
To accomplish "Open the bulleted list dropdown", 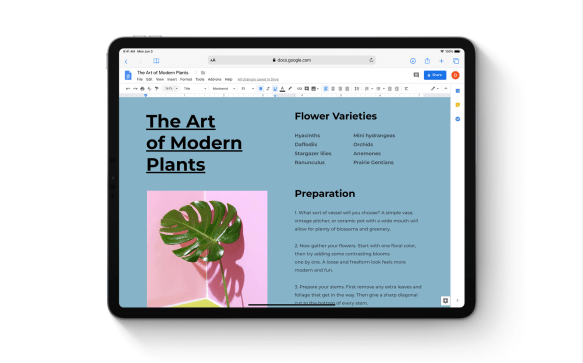I will tap(380, 89).
